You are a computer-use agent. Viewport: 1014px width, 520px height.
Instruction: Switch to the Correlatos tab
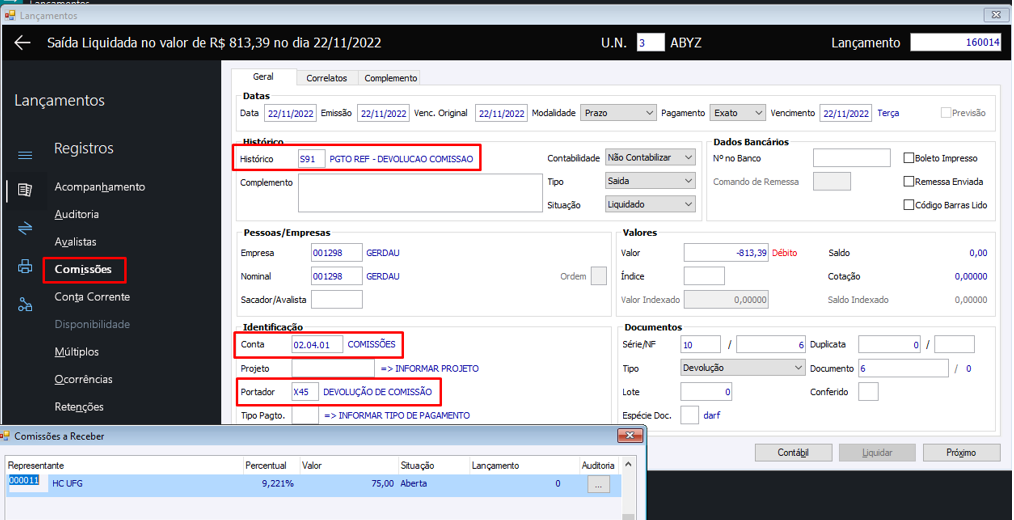[x=327, y=78]
